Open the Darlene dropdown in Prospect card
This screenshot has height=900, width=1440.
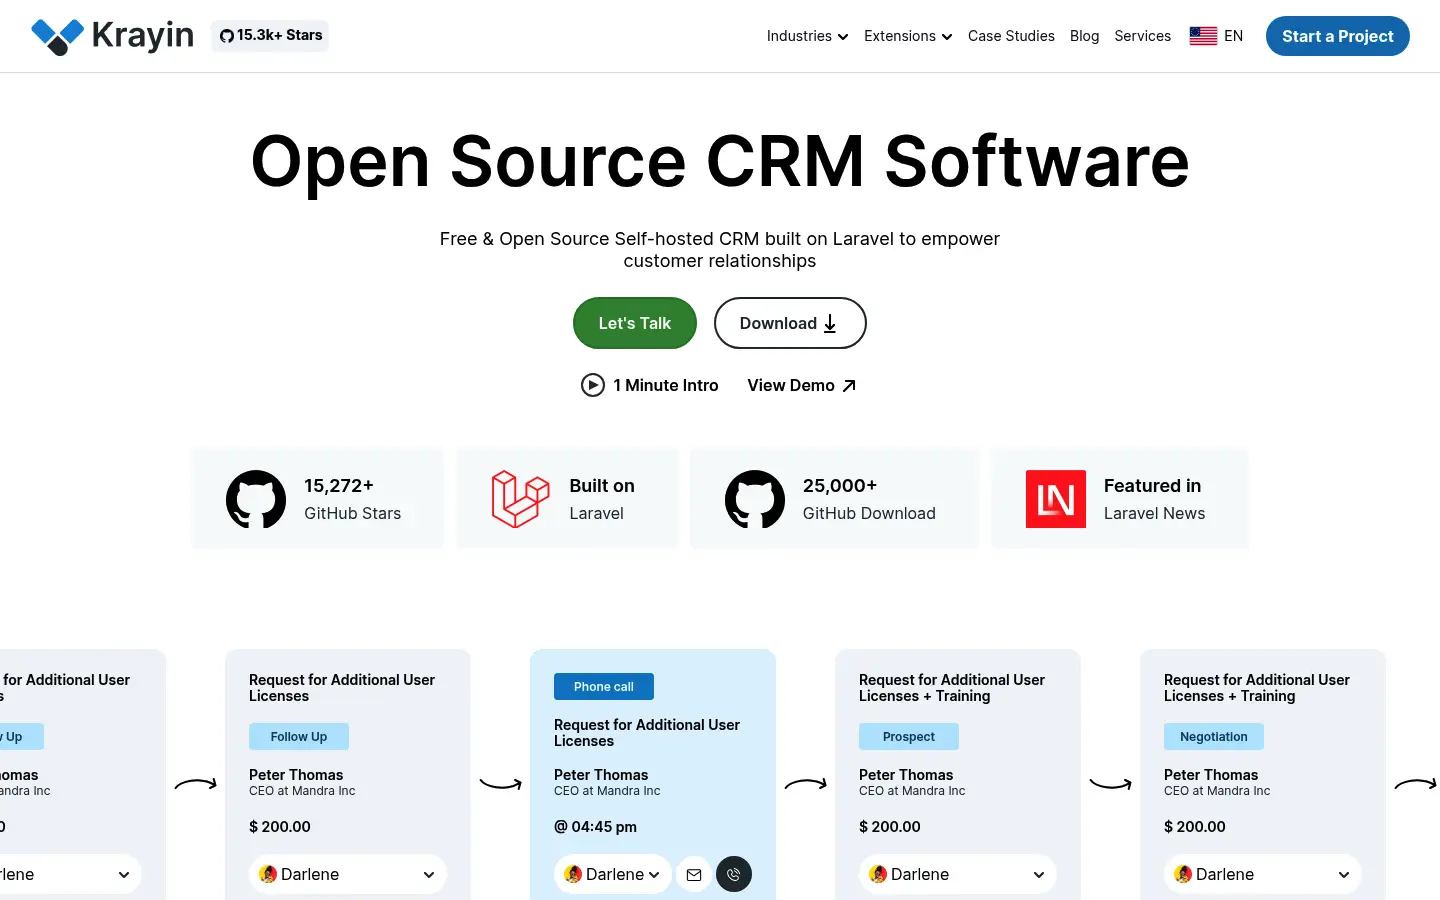click(x=958, y=874)
